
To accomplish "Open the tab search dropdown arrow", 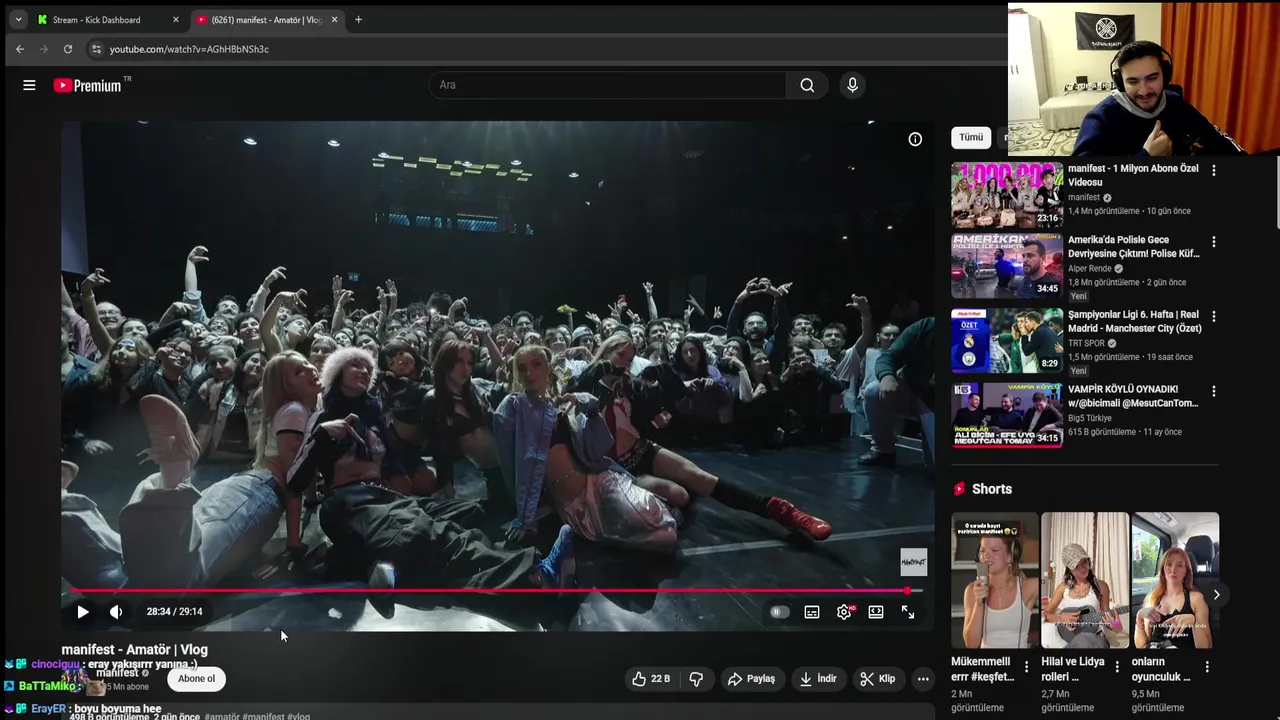I will pos(18,20).
